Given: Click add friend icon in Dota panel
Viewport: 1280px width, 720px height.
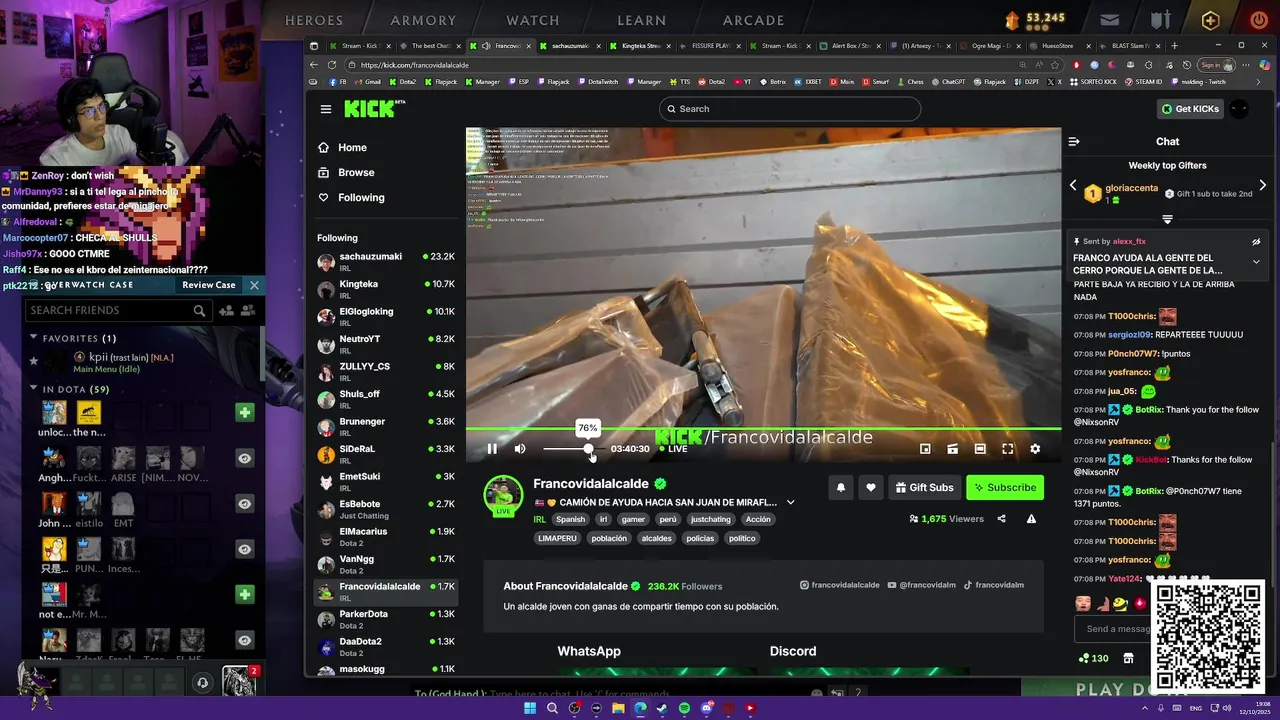Looking at the screenshot, I should [x=226, y=311].
